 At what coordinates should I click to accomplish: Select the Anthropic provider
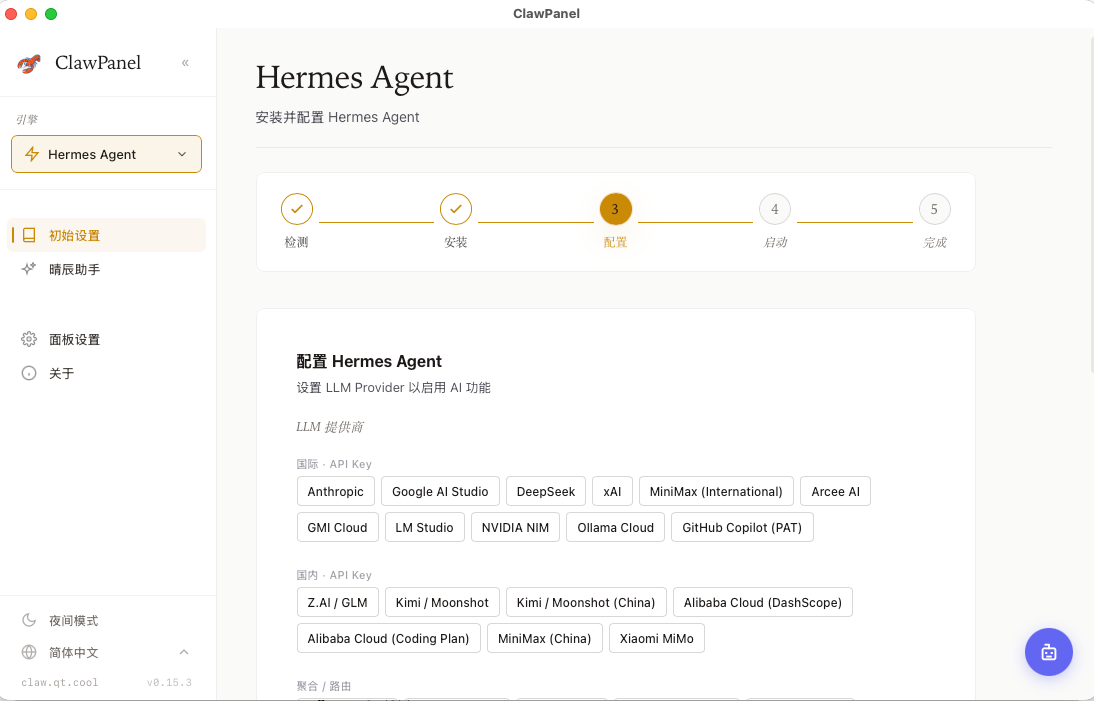point(336,491)
